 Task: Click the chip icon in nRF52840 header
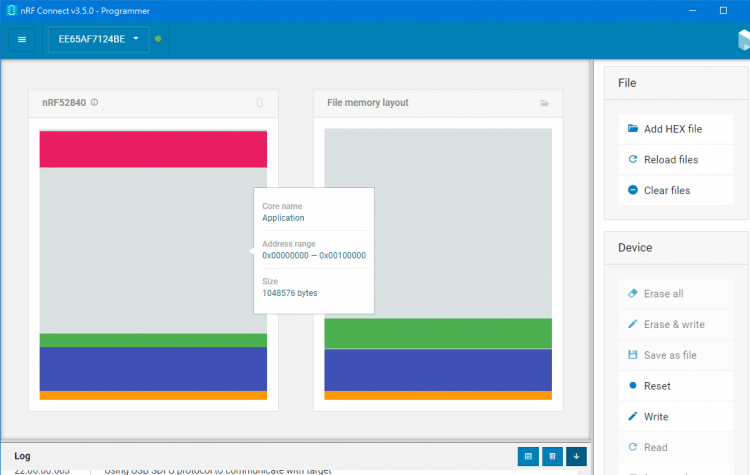point(259,102)
